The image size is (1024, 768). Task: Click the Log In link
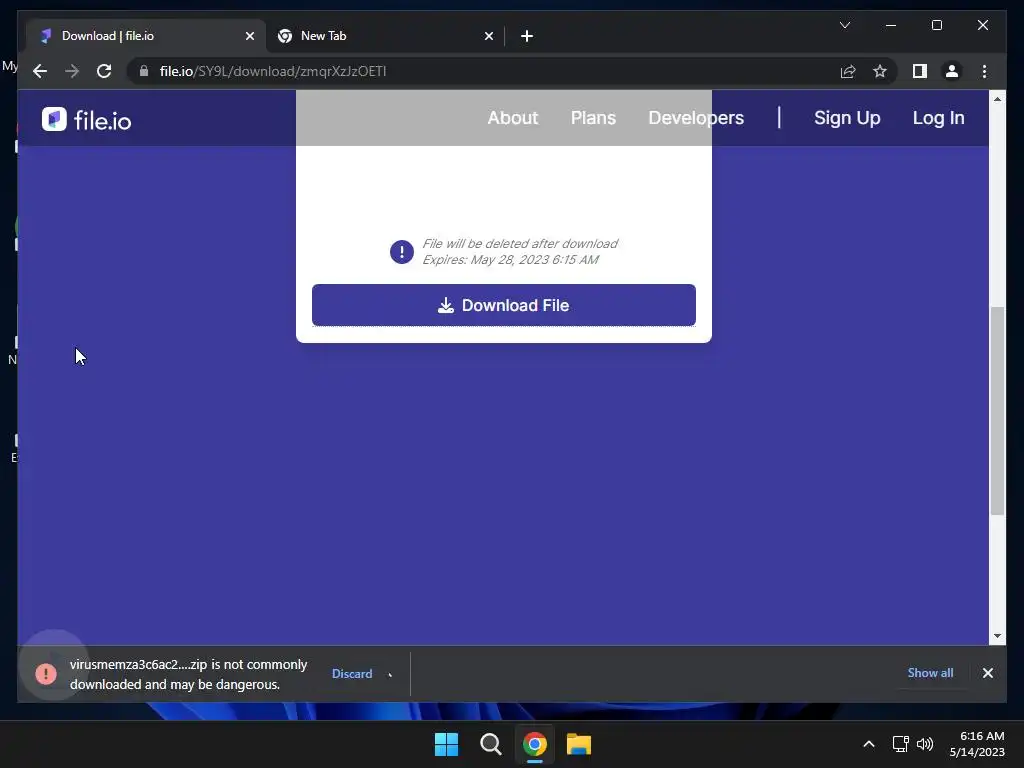pos(938,118)
